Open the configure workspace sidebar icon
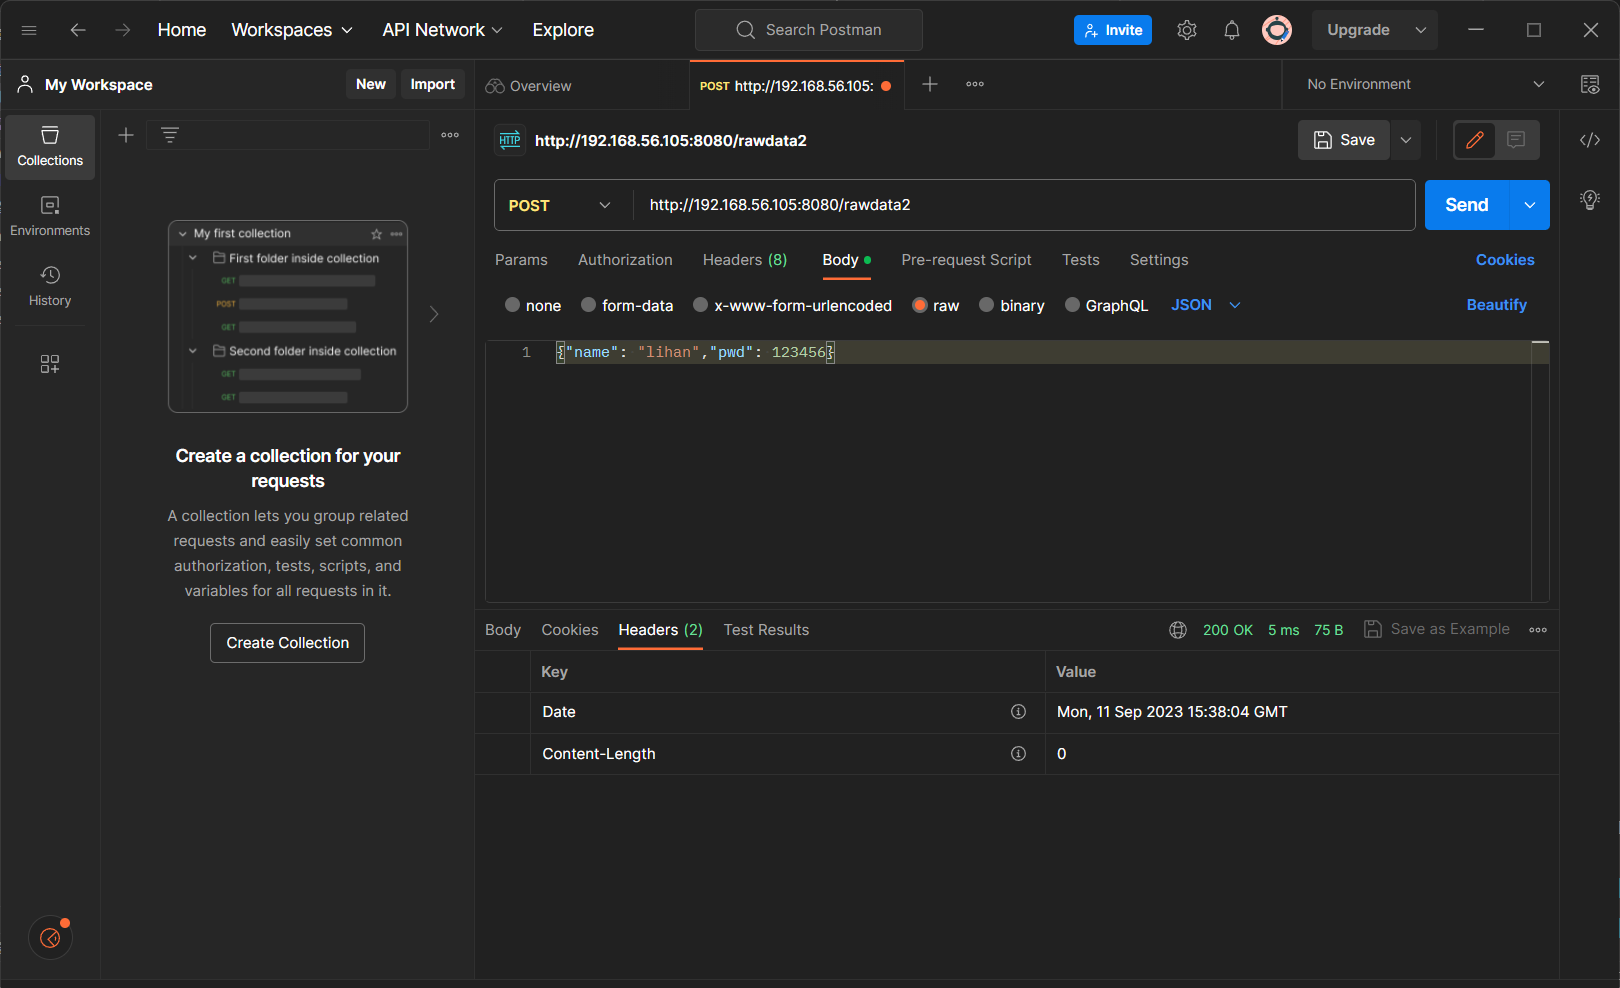1620x988 pixels. tap(50, 364)
